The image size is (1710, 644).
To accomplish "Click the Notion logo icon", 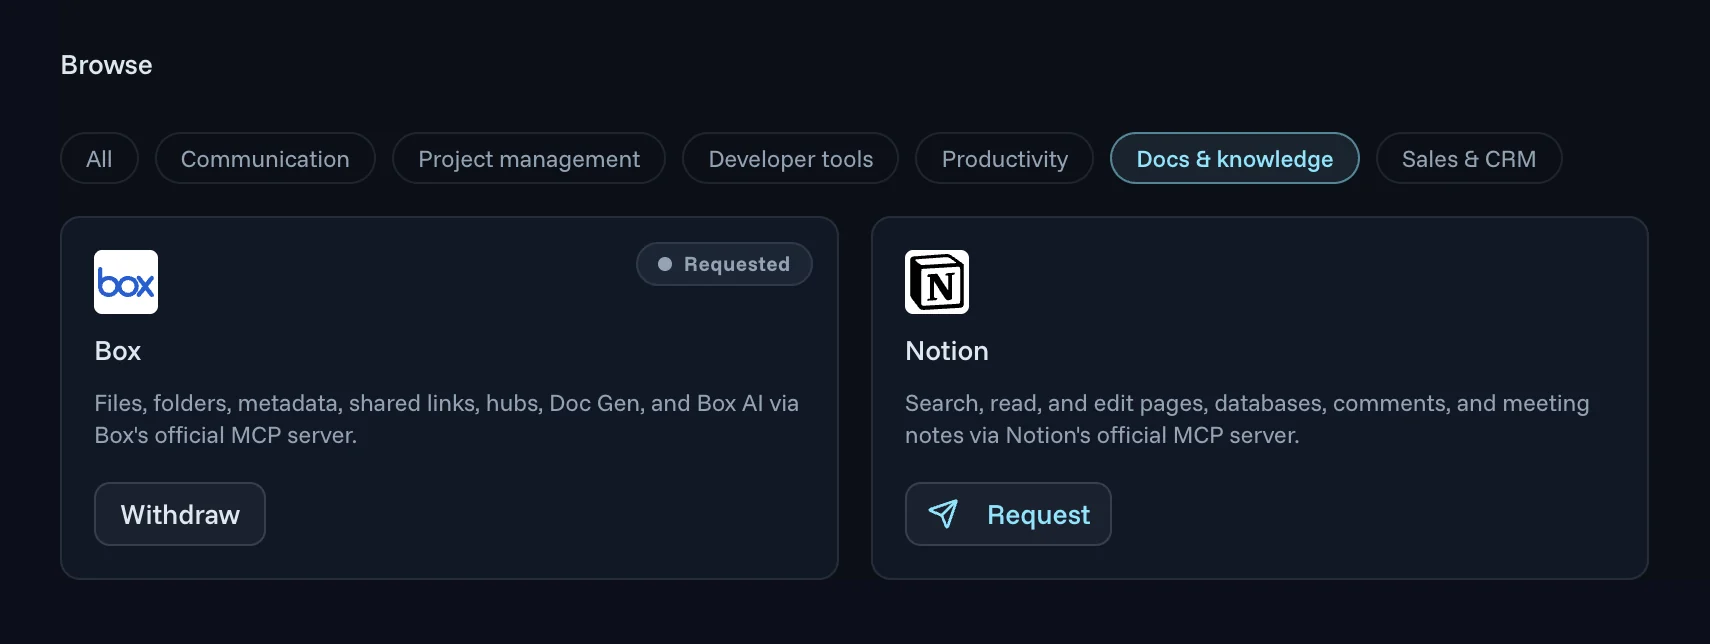I will click(937, 282).
